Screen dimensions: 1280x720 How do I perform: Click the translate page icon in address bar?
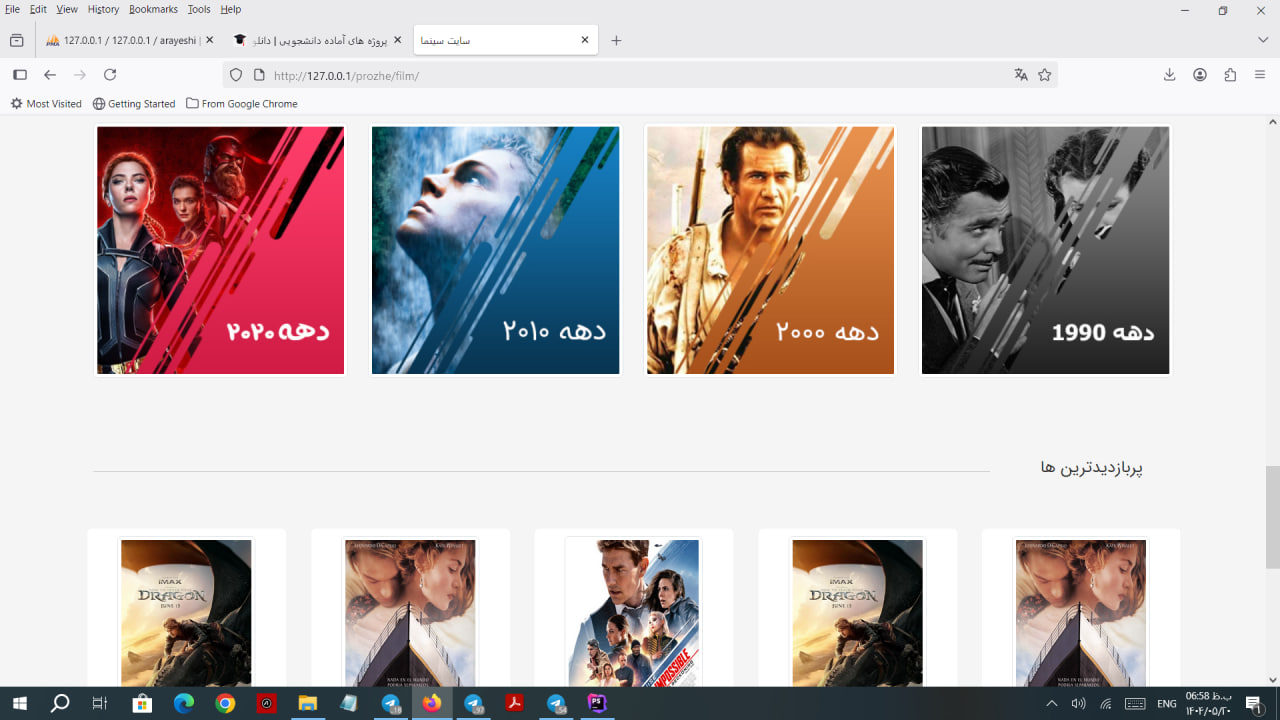click(1021, 75)
